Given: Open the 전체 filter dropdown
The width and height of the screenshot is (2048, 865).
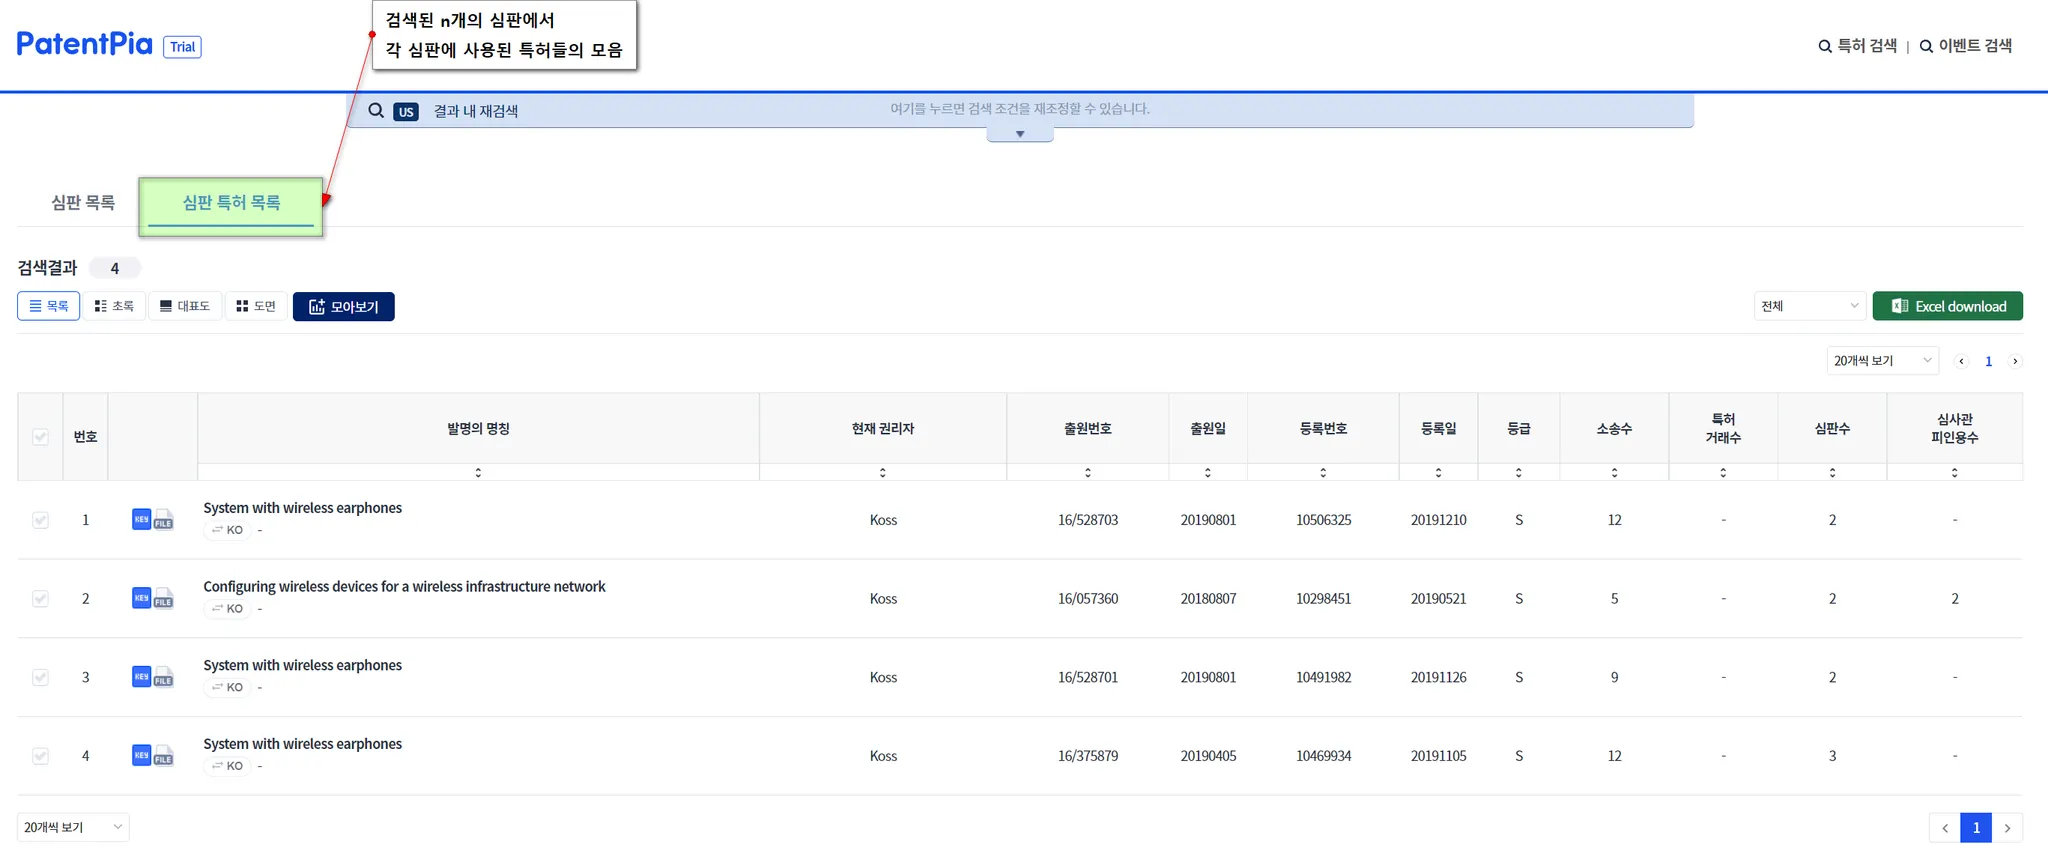Looking at the screenshot, I should pos(1810,306).
